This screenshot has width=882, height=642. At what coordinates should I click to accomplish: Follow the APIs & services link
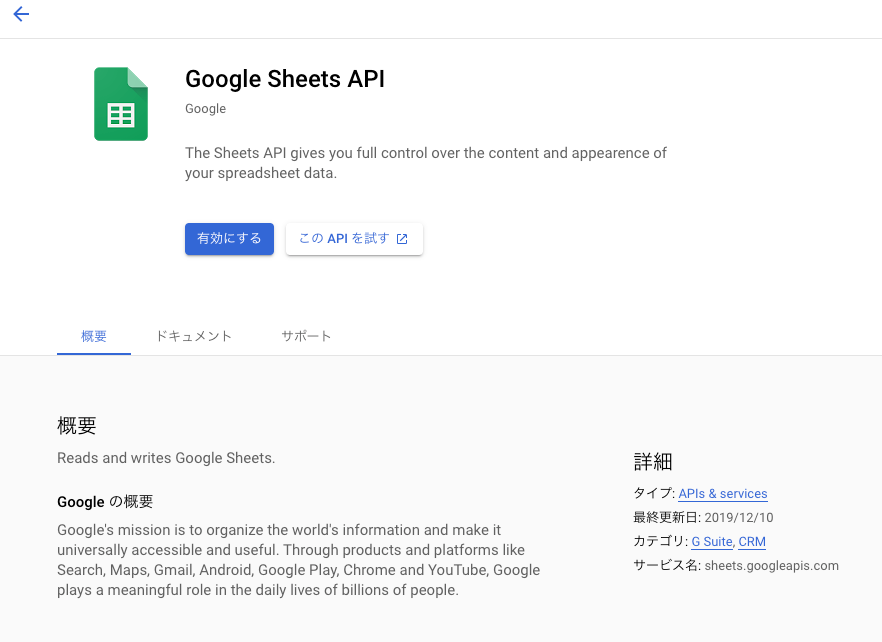723,493
